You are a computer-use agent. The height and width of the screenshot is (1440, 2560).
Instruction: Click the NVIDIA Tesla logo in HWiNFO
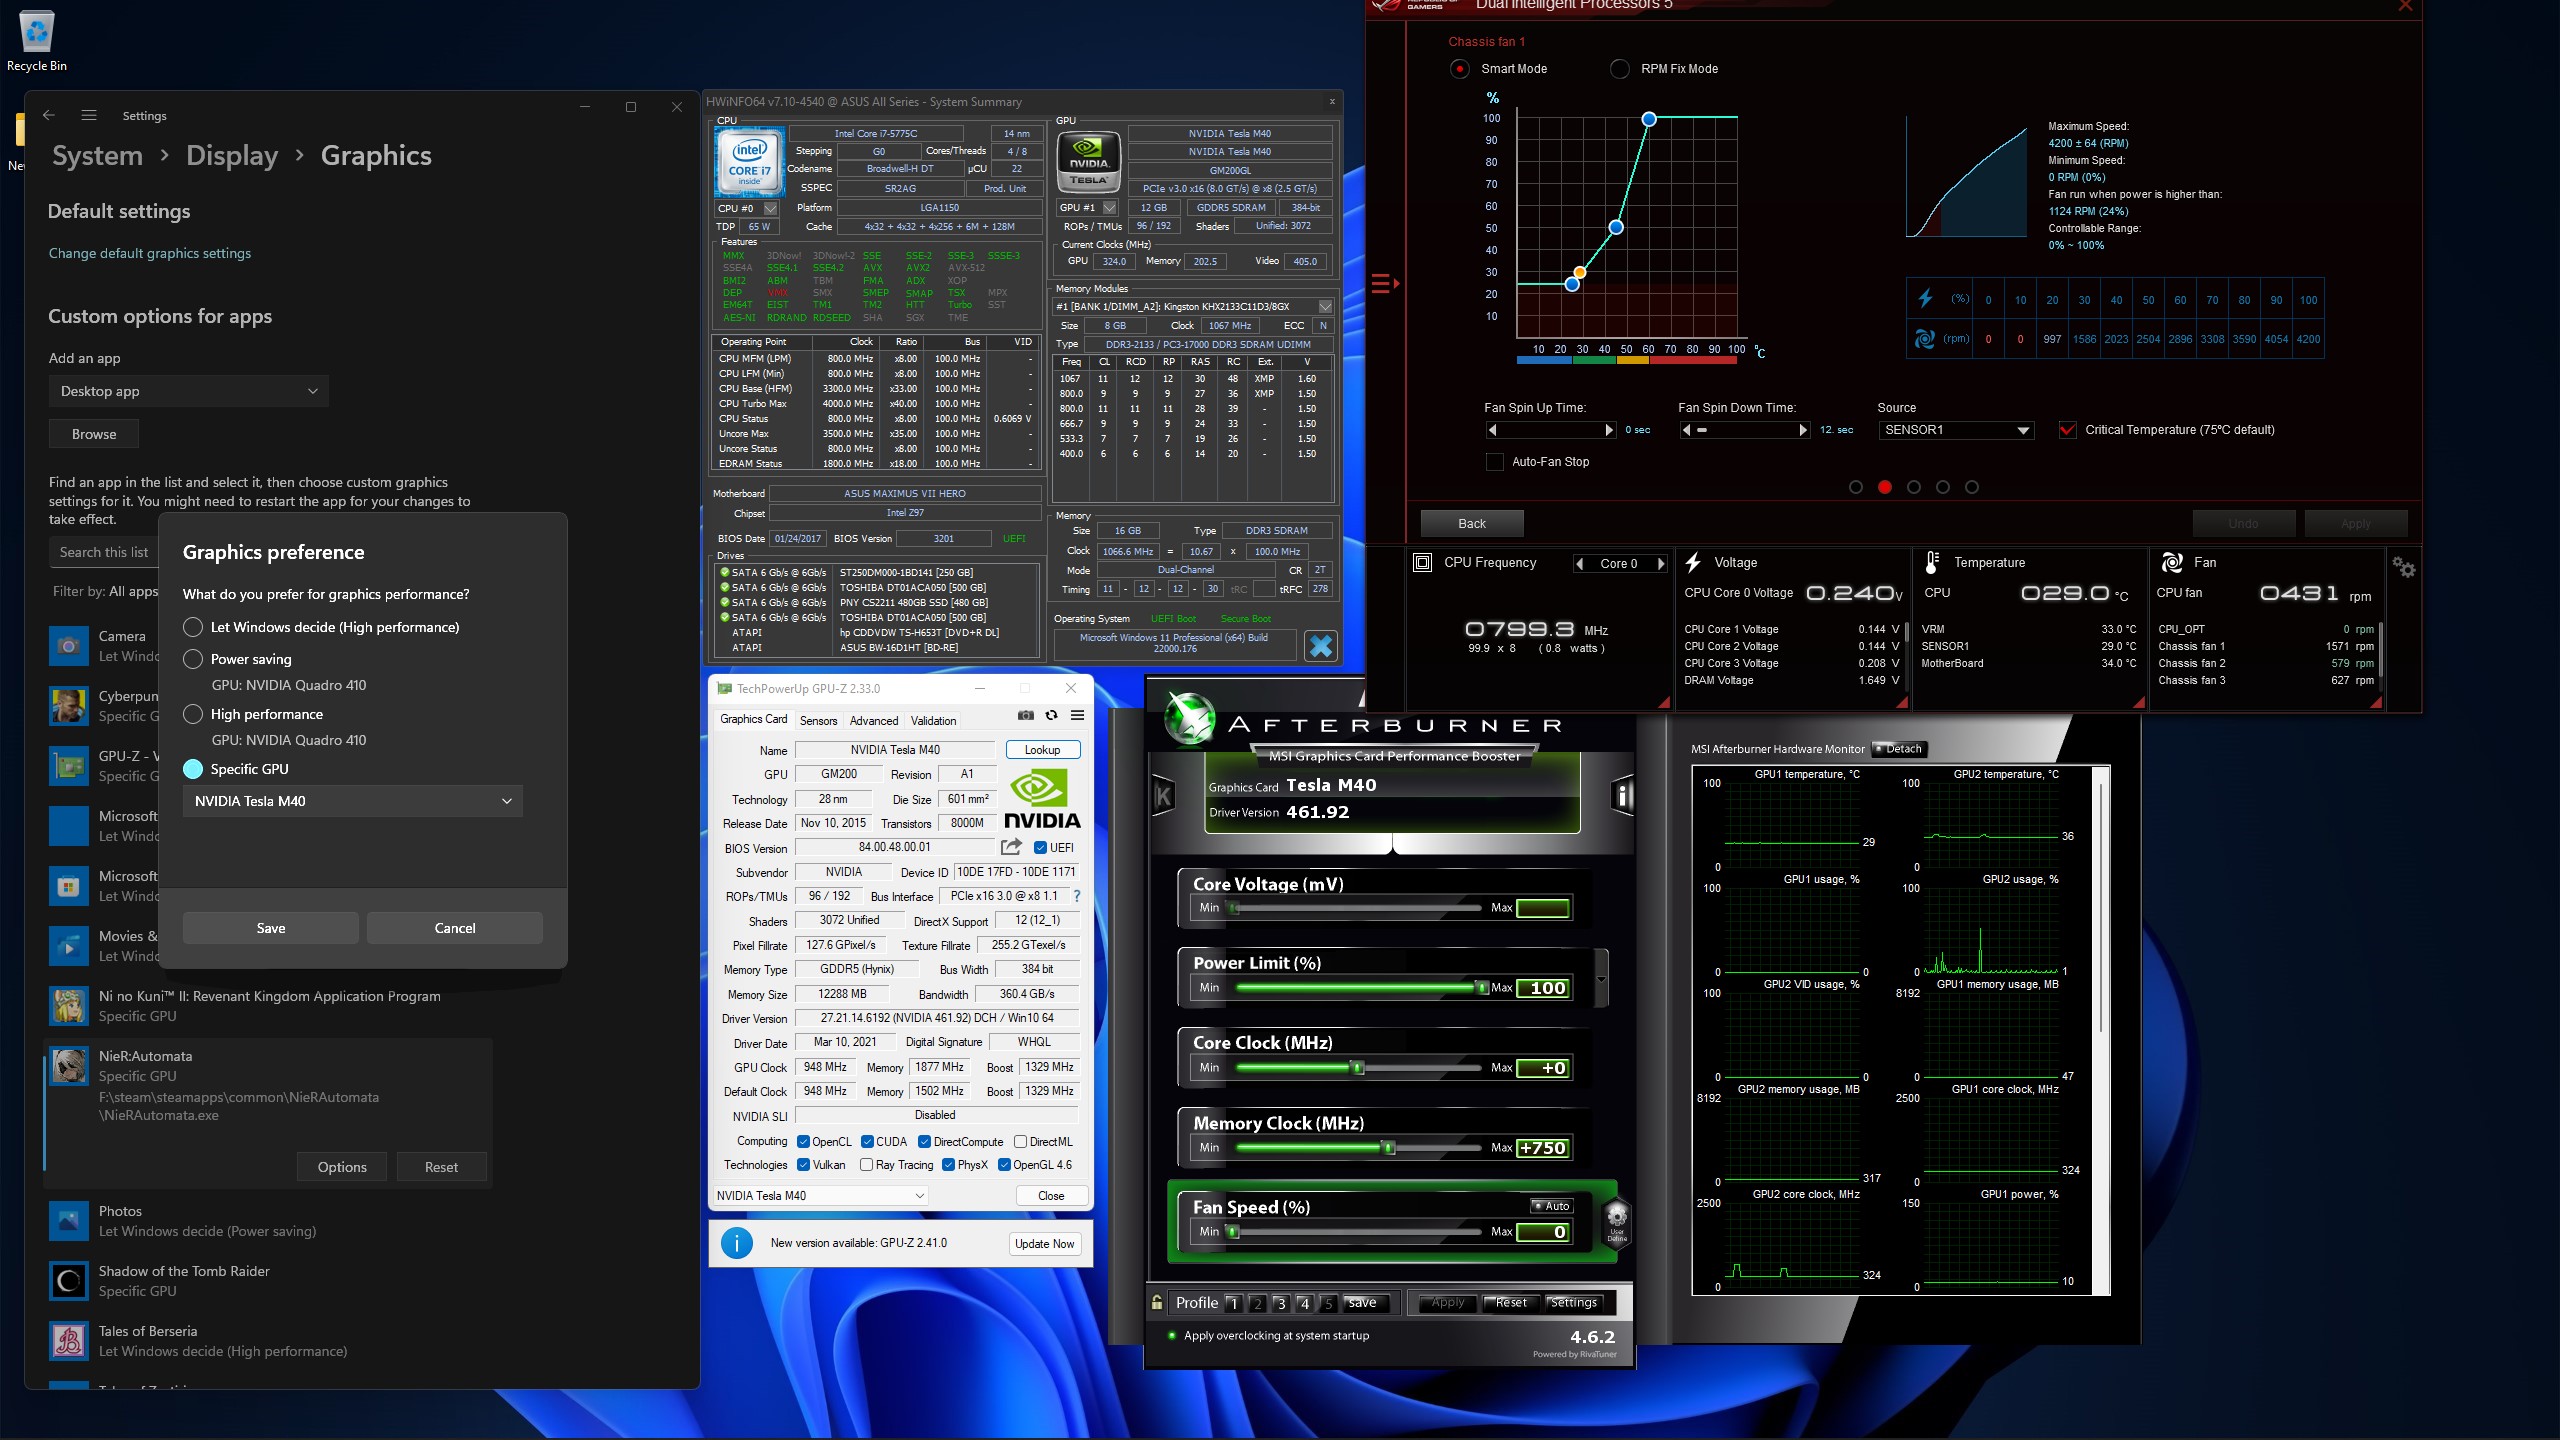[1088, 160]
